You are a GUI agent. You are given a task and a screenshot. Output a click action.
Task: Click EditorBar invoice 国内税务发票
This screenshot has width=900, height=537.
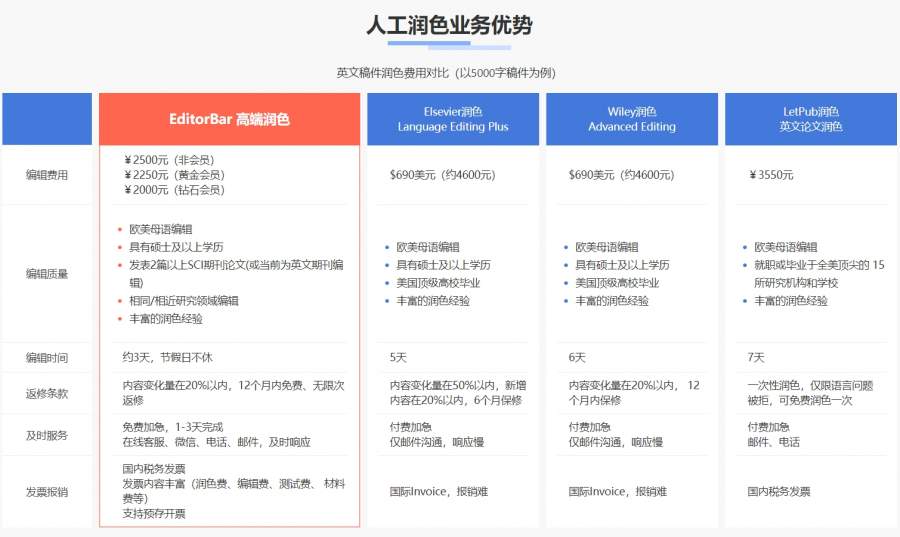click(x=153, y=469)
